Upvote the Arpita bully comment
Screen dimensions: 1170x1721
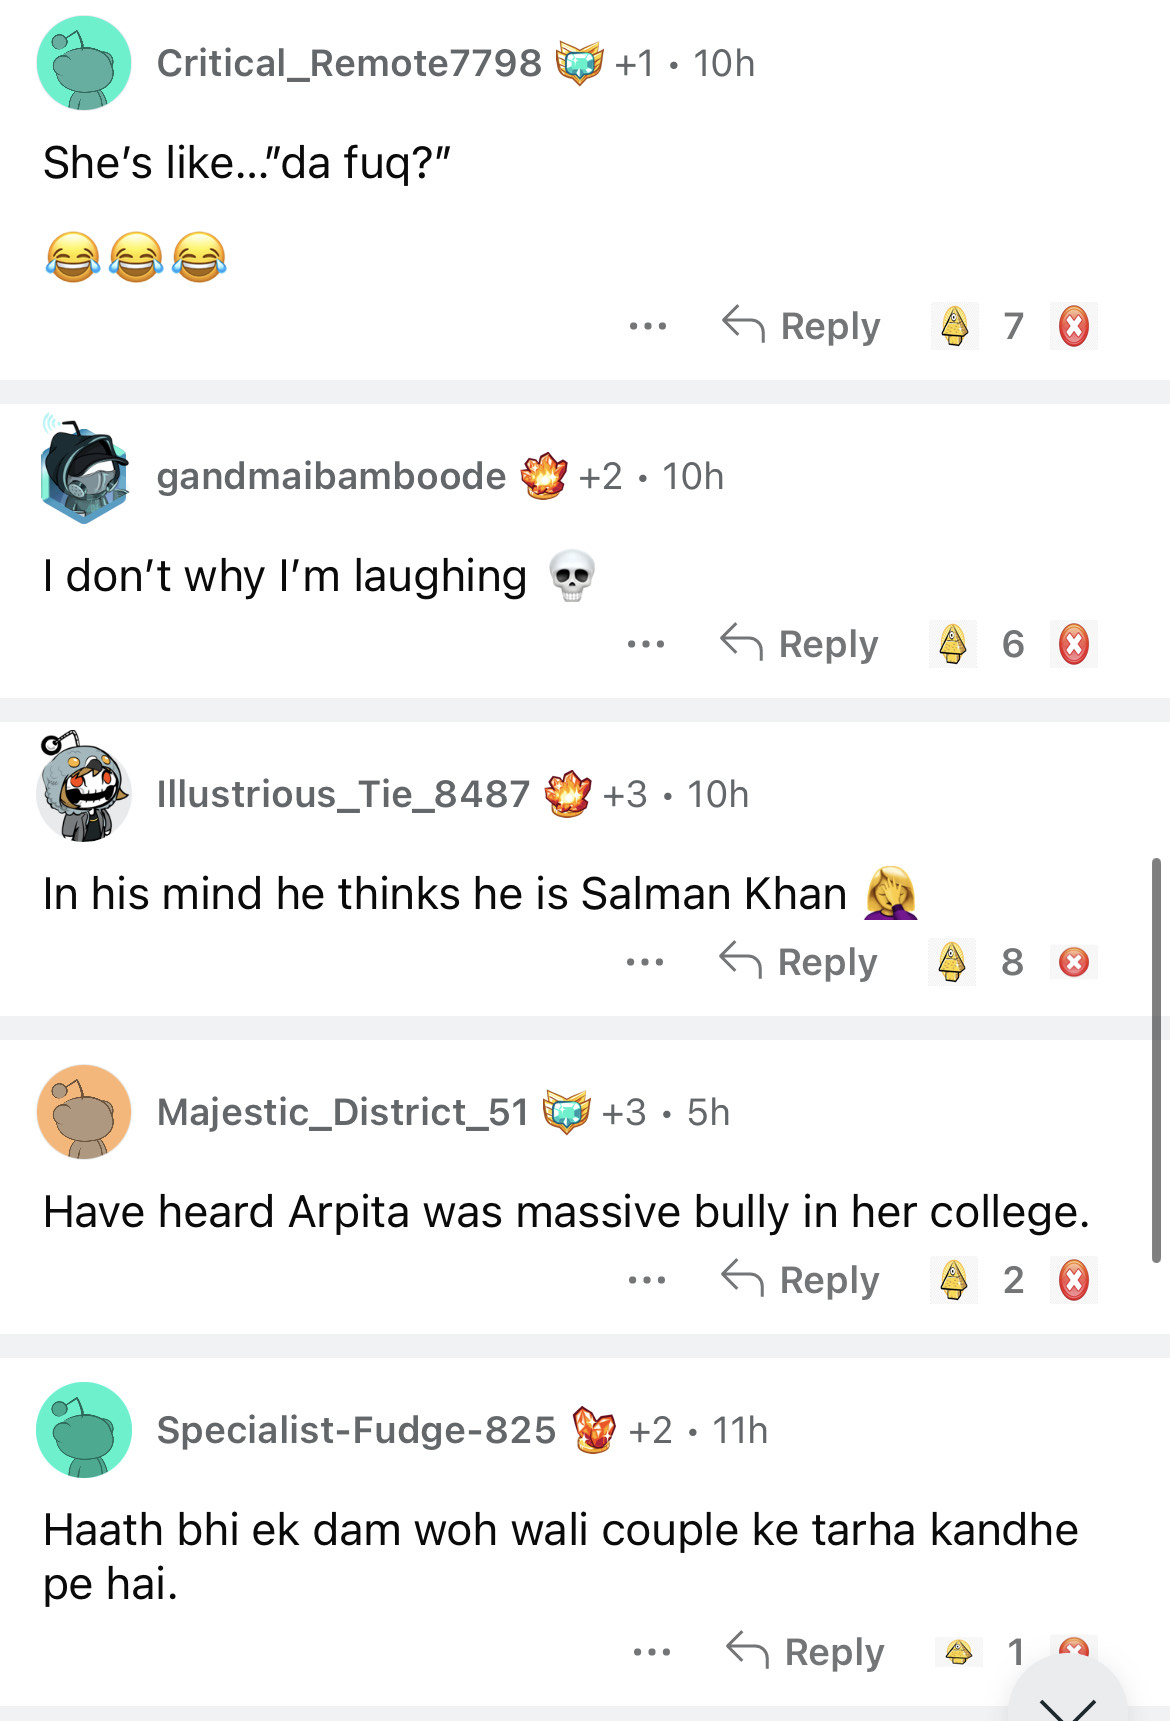pyautogui.click(x=954, y=1280)
